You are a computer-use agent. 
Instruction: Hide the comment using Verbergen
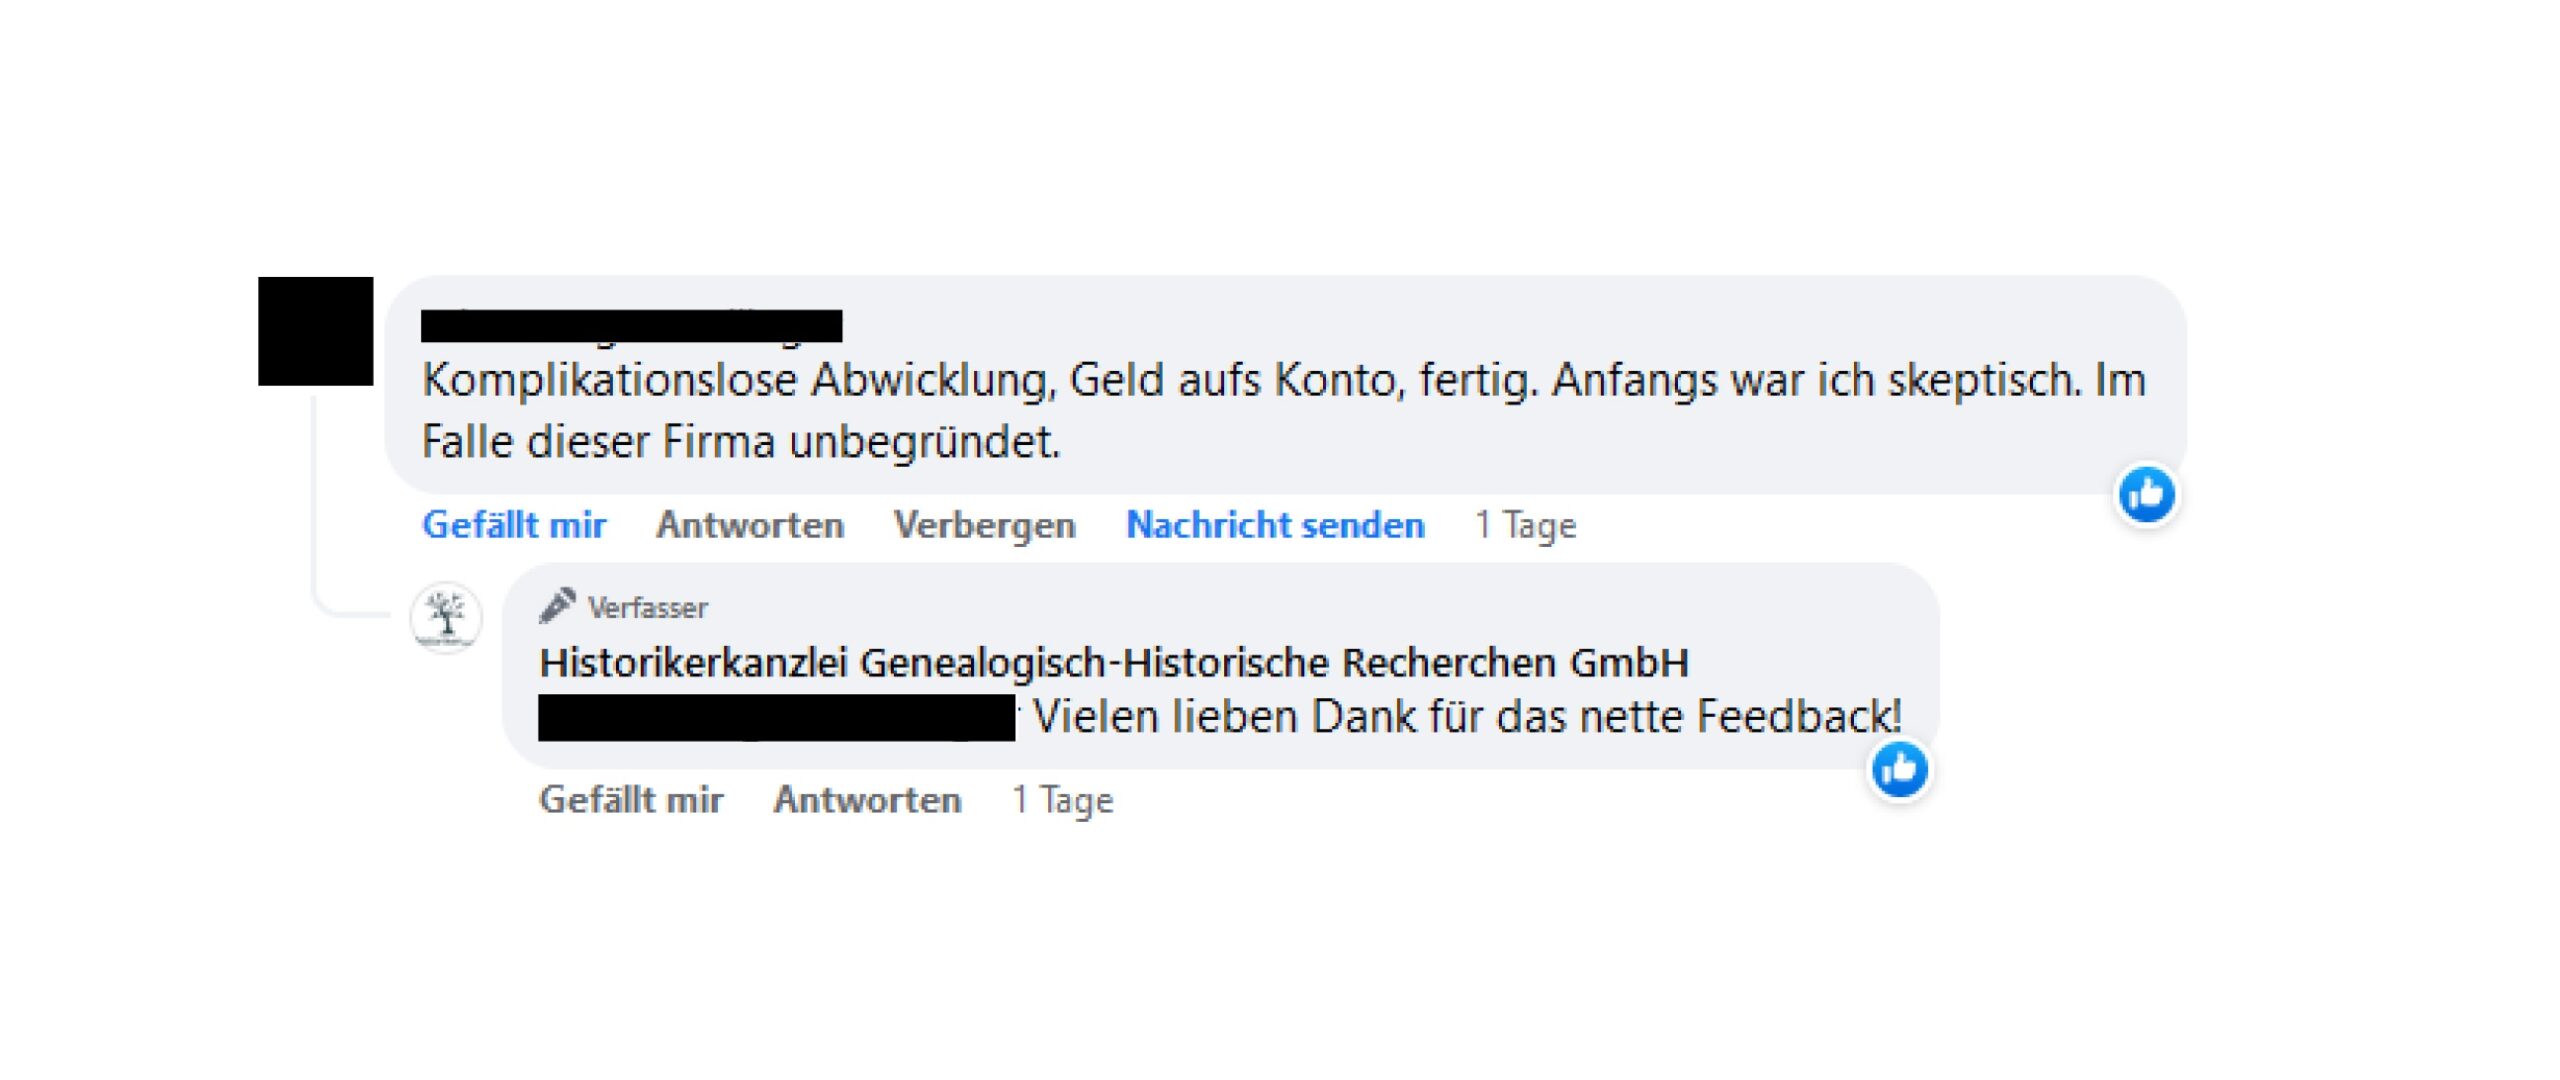pos(984,525)
